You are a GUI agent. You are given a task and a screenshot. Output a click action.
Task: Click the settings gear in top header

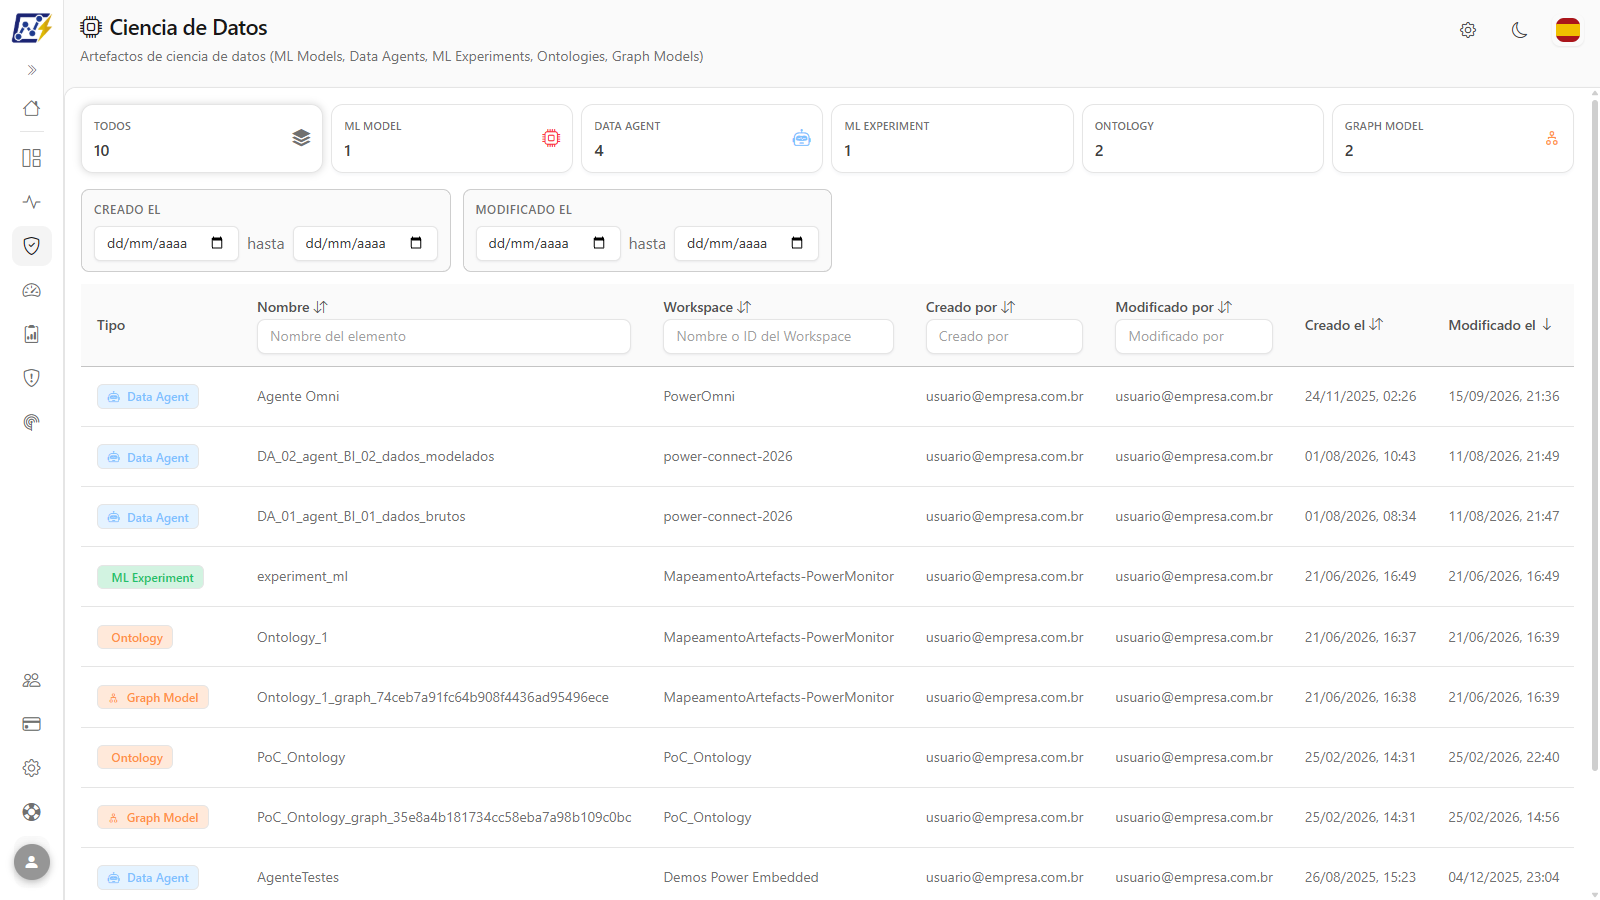1468,30
